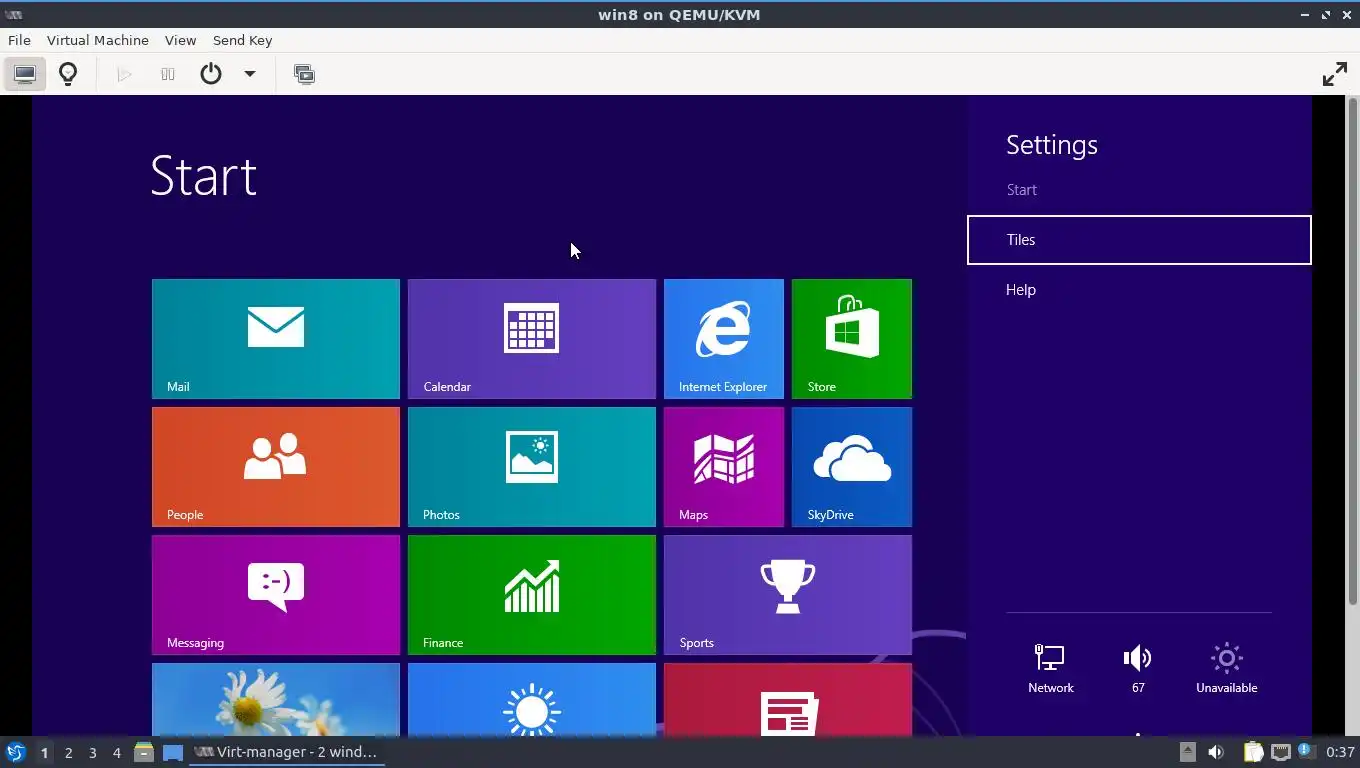Open the Virtual Machine menu
The width and height of the screenshot is (1360, 768).
tap(98, 40)
